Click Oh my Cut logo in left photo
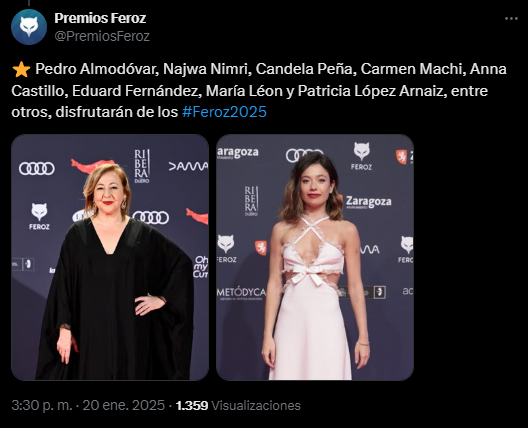Screen dimensions: 528x428 (x=201, y=267)
